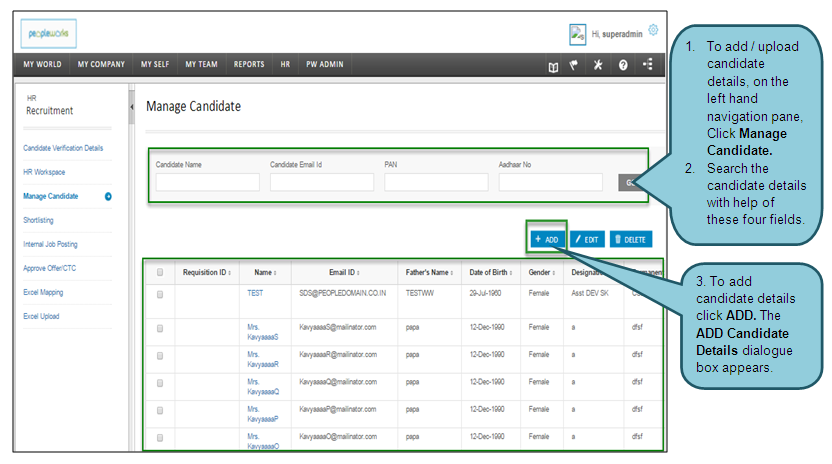Open the MY TEAM menu
This screenshot has height=464, width=832.
click(201, 64)
